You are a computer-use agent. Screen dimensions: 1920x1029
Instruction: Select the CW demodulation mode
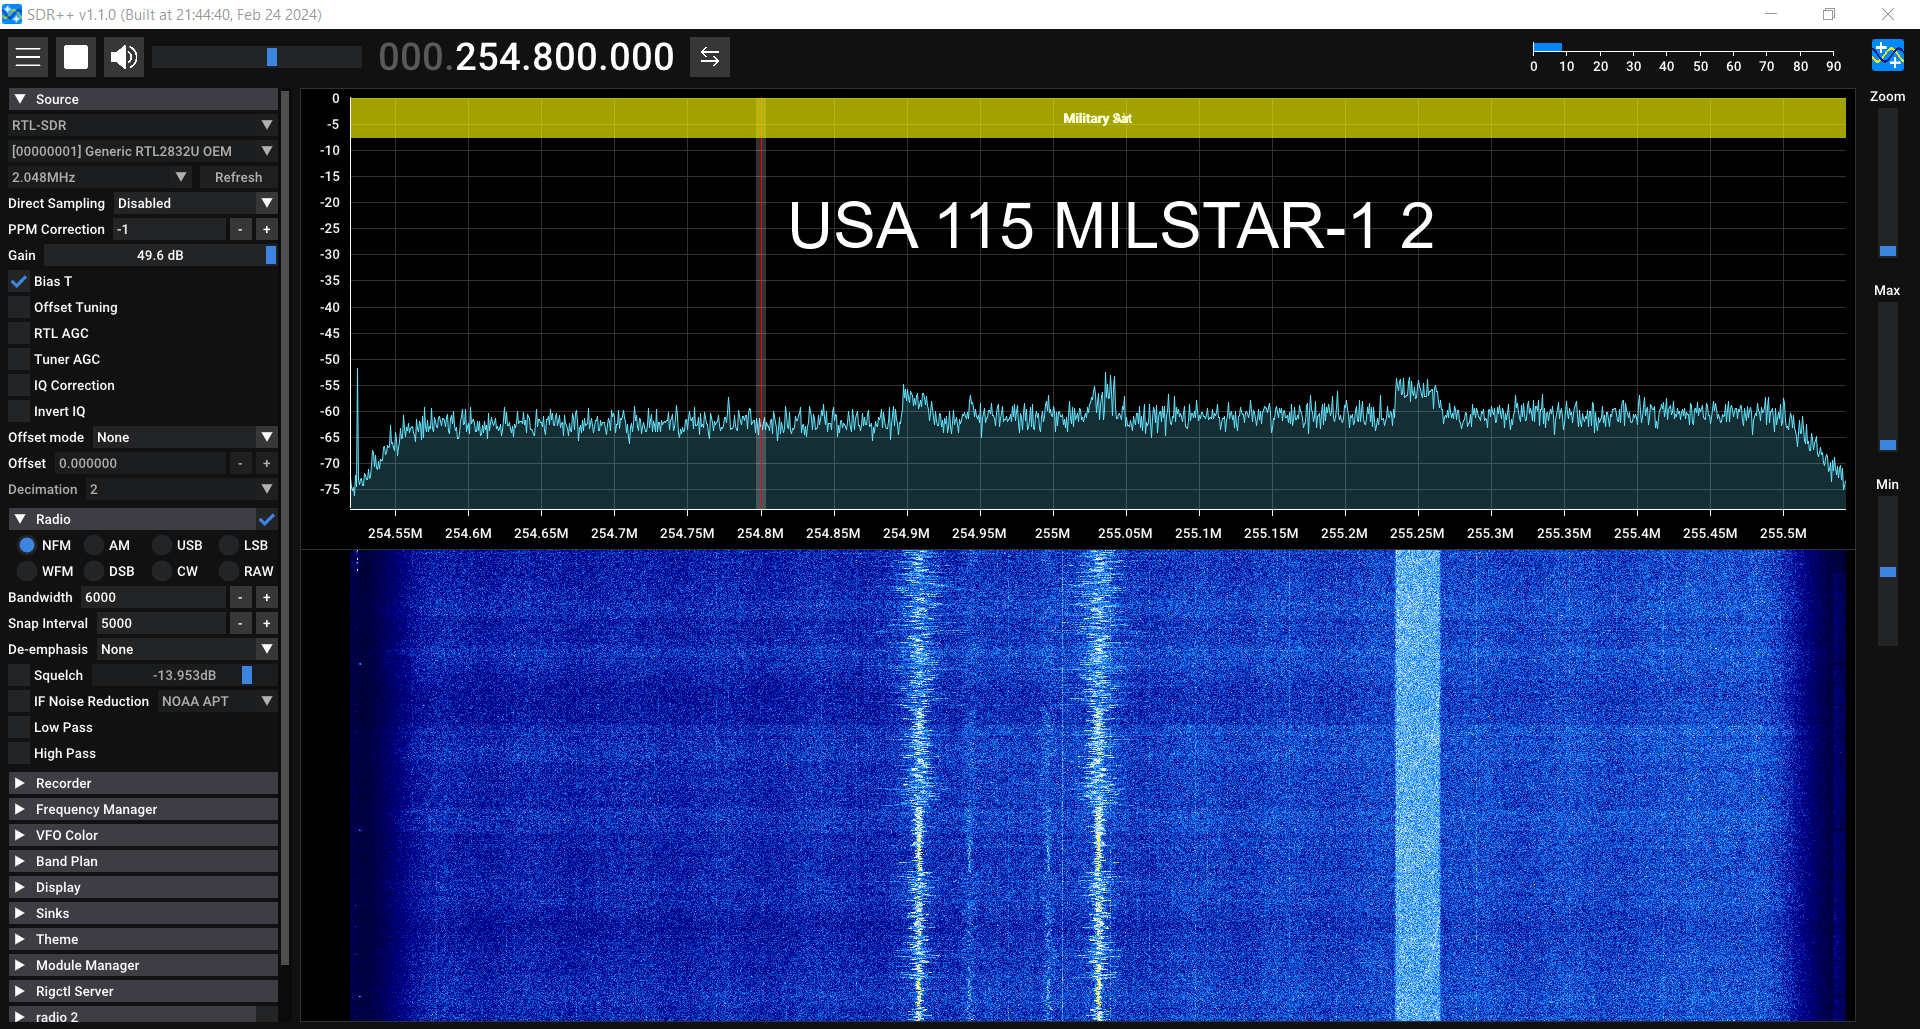162,571
